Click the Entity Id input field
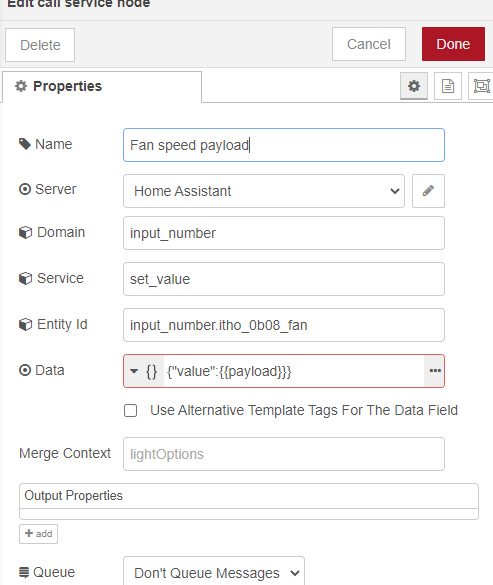This screenshot has height=585, width=493. (x=284, y=325)
